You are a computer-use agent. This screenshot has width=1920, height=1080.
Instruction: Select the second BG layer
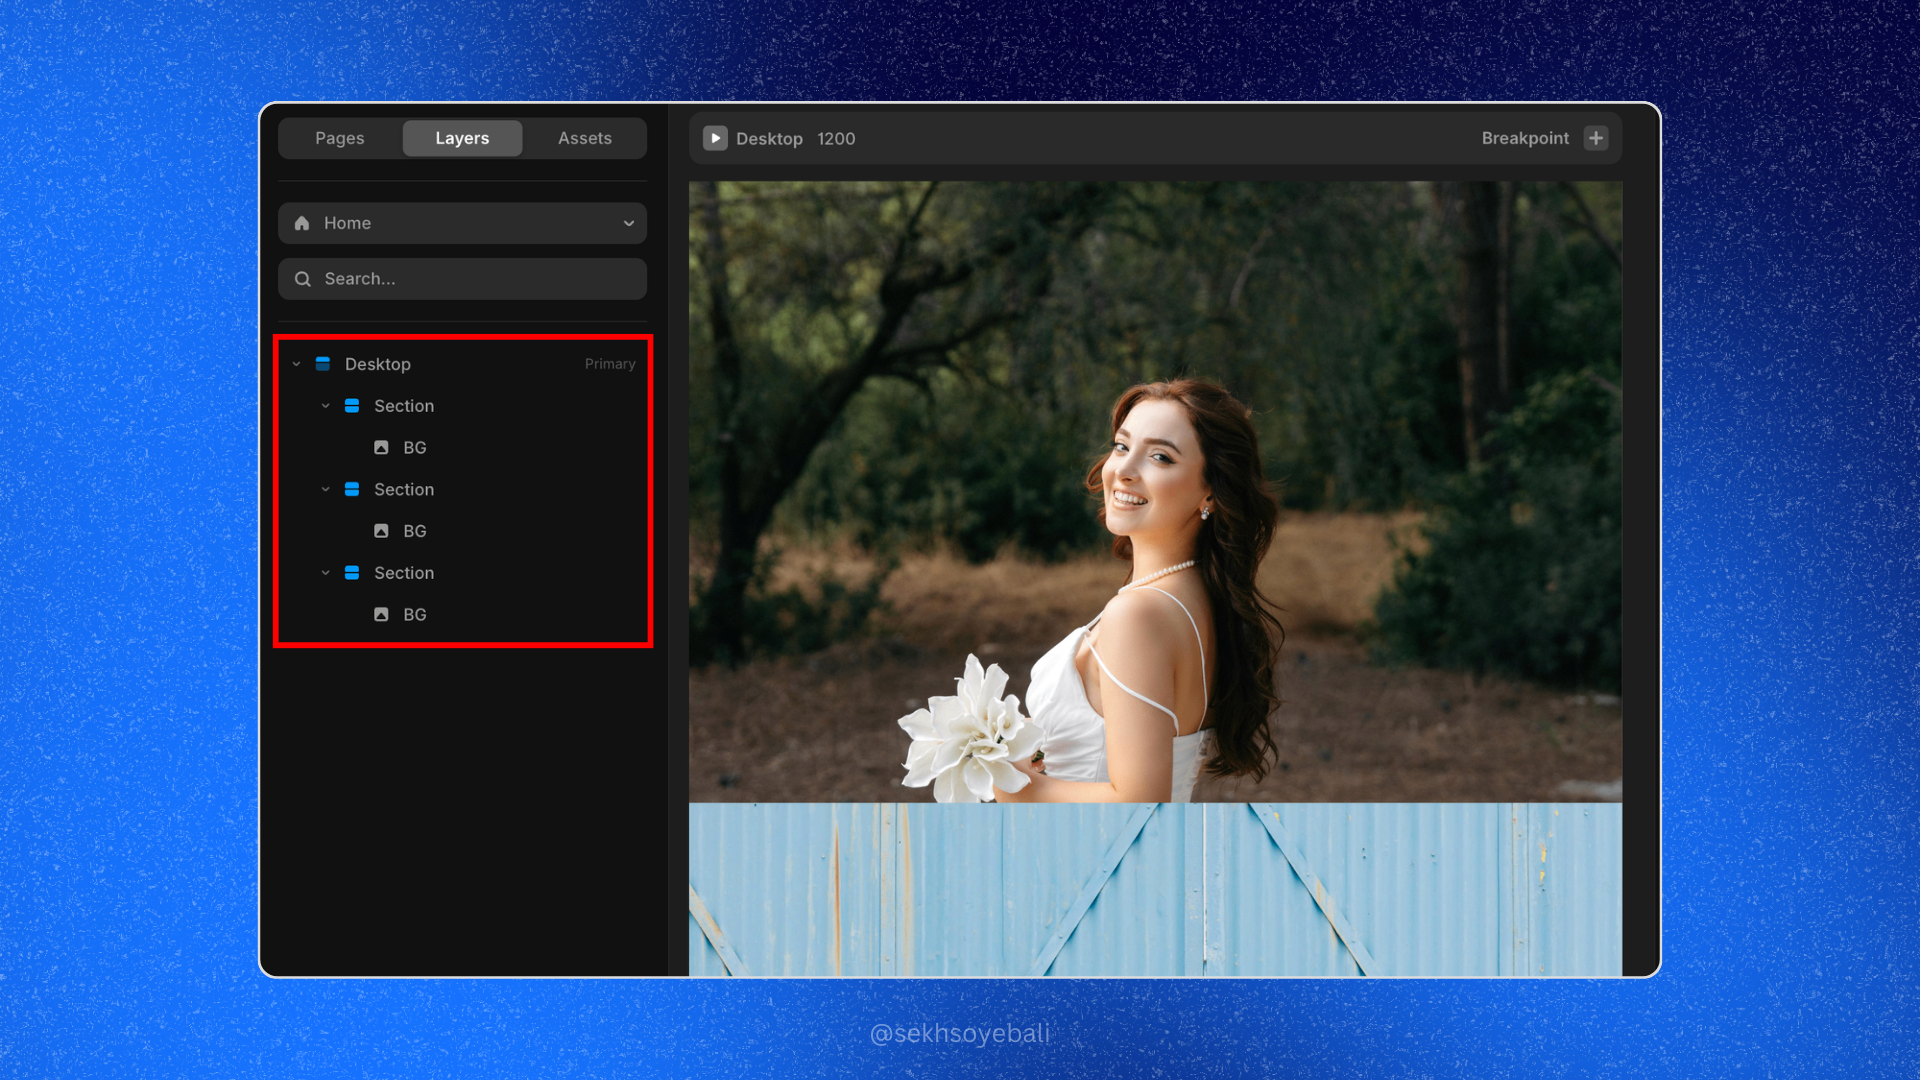pyautogui.click(x=414, y=531)
